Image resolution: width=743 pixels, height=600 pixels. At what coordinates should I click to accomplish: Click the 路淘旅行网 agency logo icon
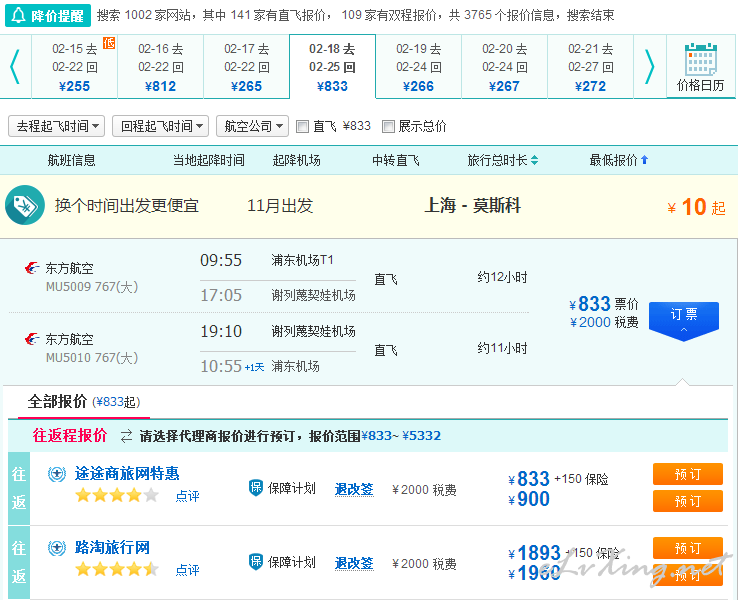pyautogui.click(x=57, y=548)
